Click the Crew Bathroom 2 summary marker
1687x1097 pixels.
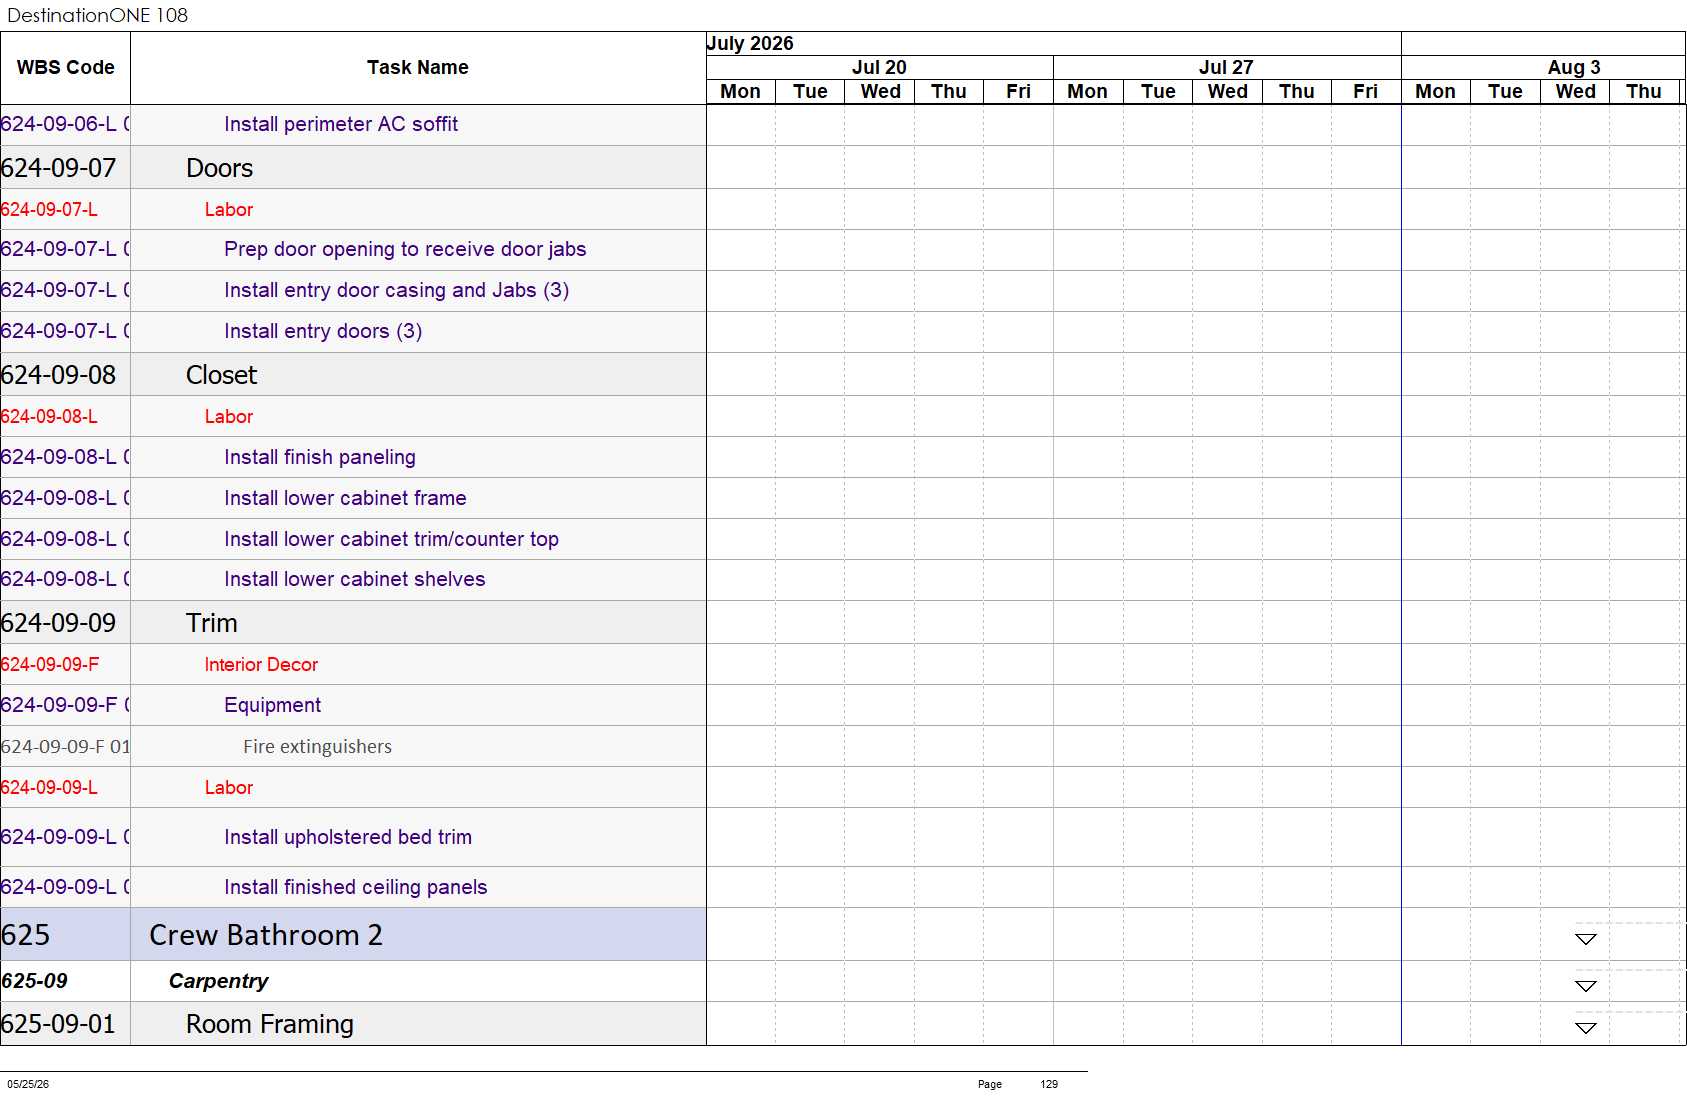tap(1585, 939)
